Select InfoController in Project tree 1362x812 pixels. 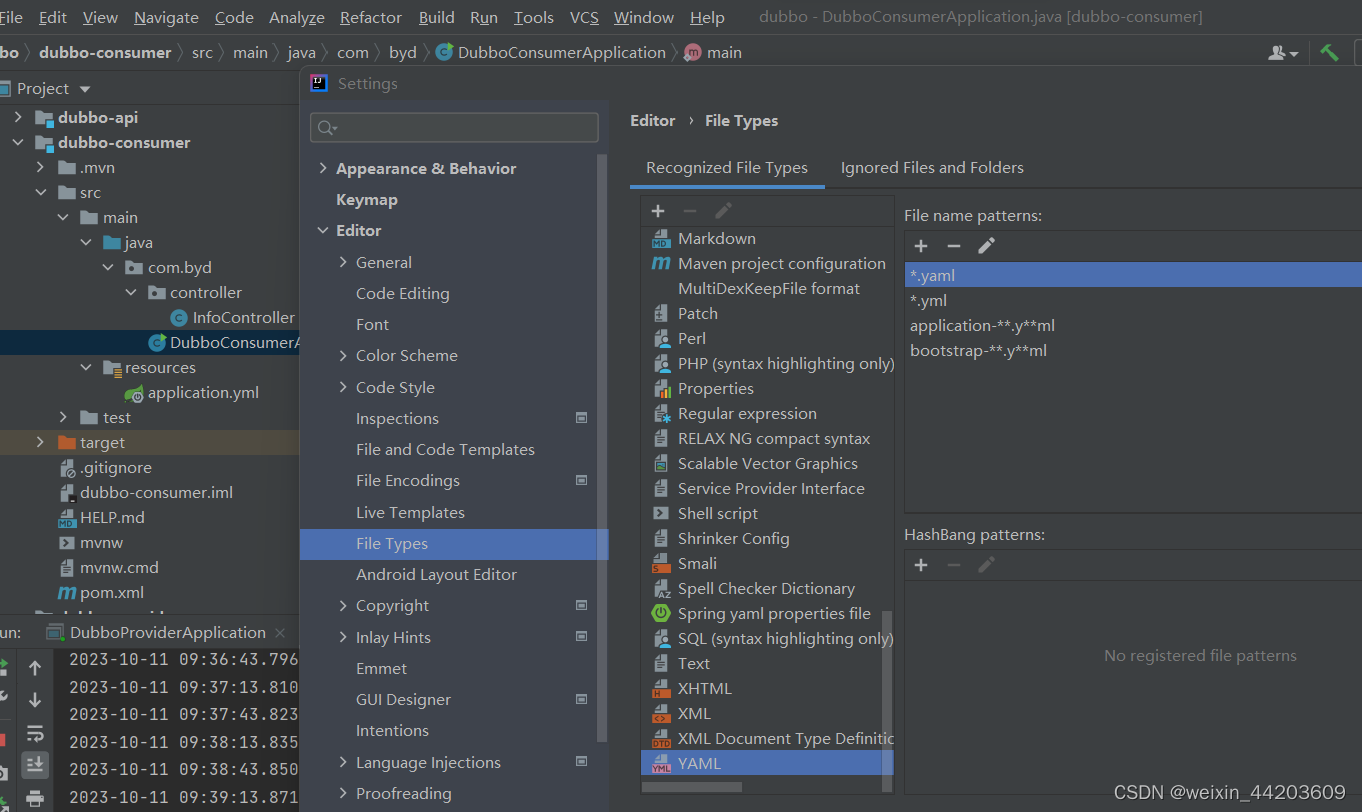coord(244,317)
